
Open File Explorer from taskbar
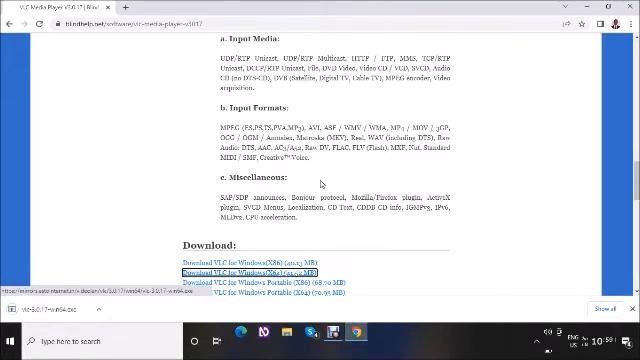287,332
